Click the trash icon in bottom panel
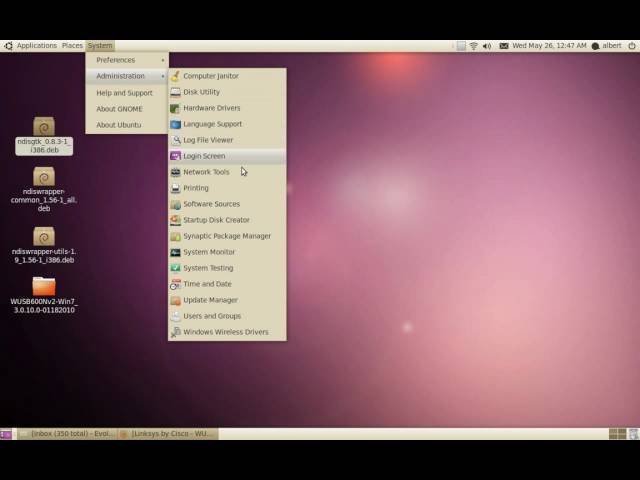The height and width of the screenshot is (480, 640). click(634, 434)
